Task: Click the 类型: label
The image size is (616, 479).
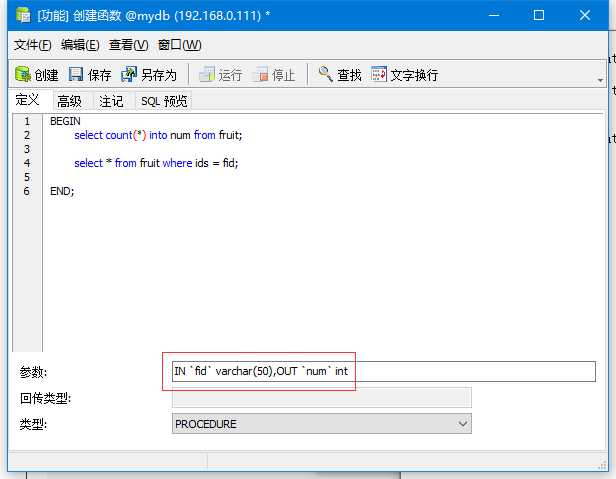Action: click(x=33, y=424)
